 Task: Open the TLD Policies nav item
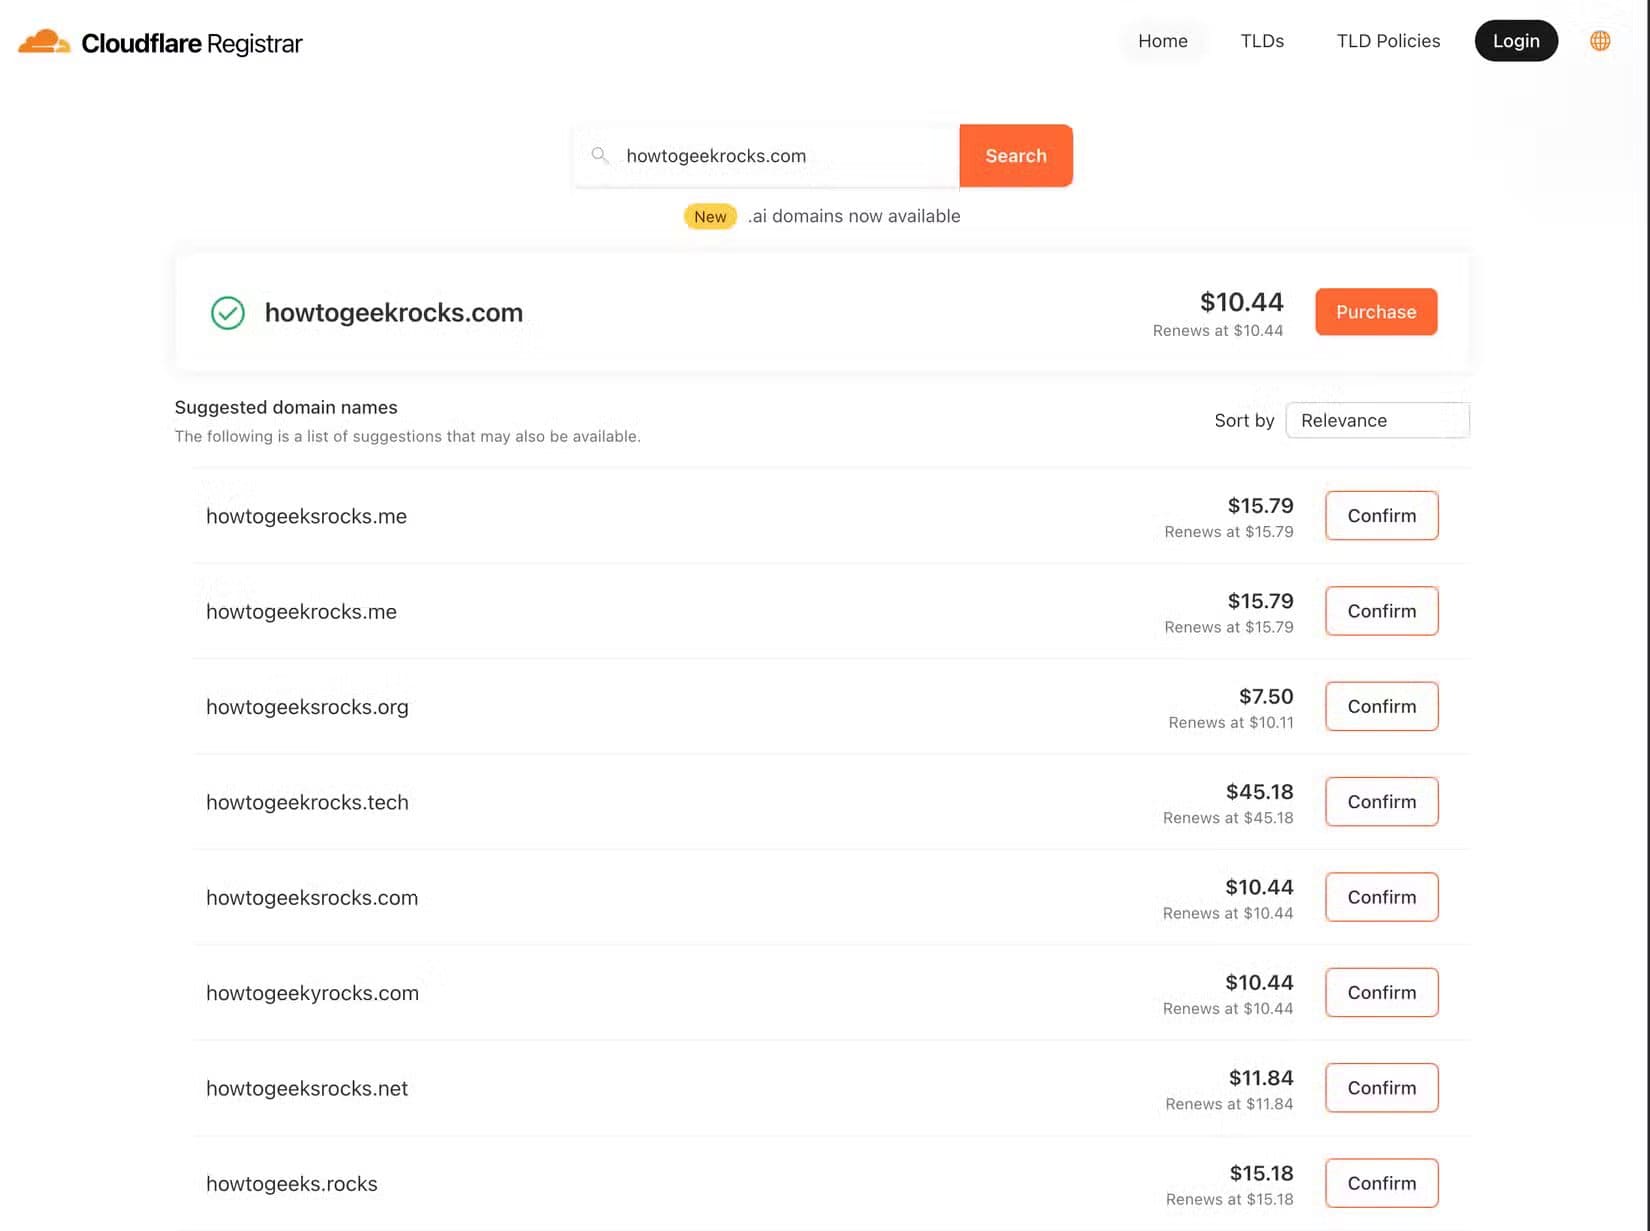pos(1388,41)
